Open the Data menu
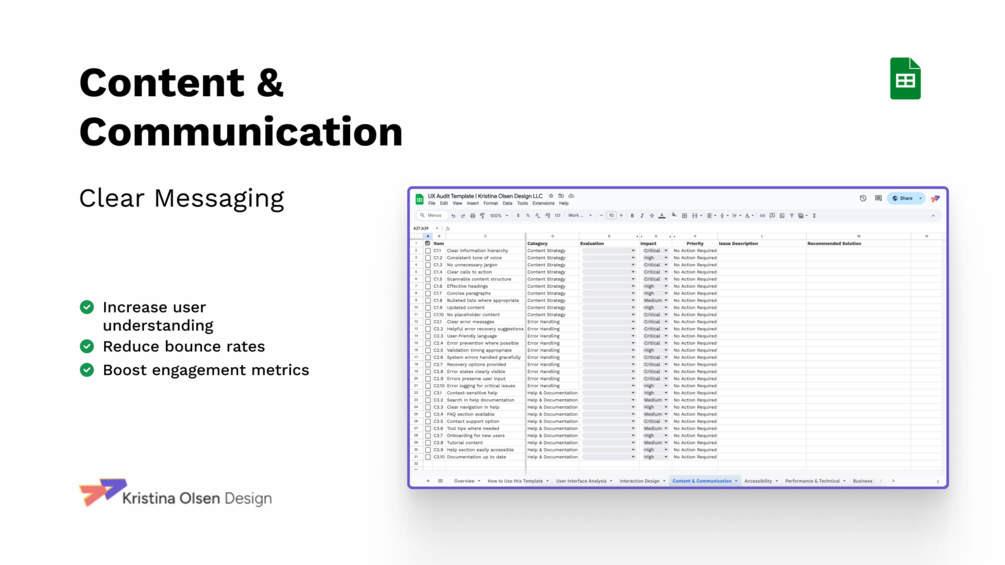Screen dimensions: 1005x565 (508, 203)
